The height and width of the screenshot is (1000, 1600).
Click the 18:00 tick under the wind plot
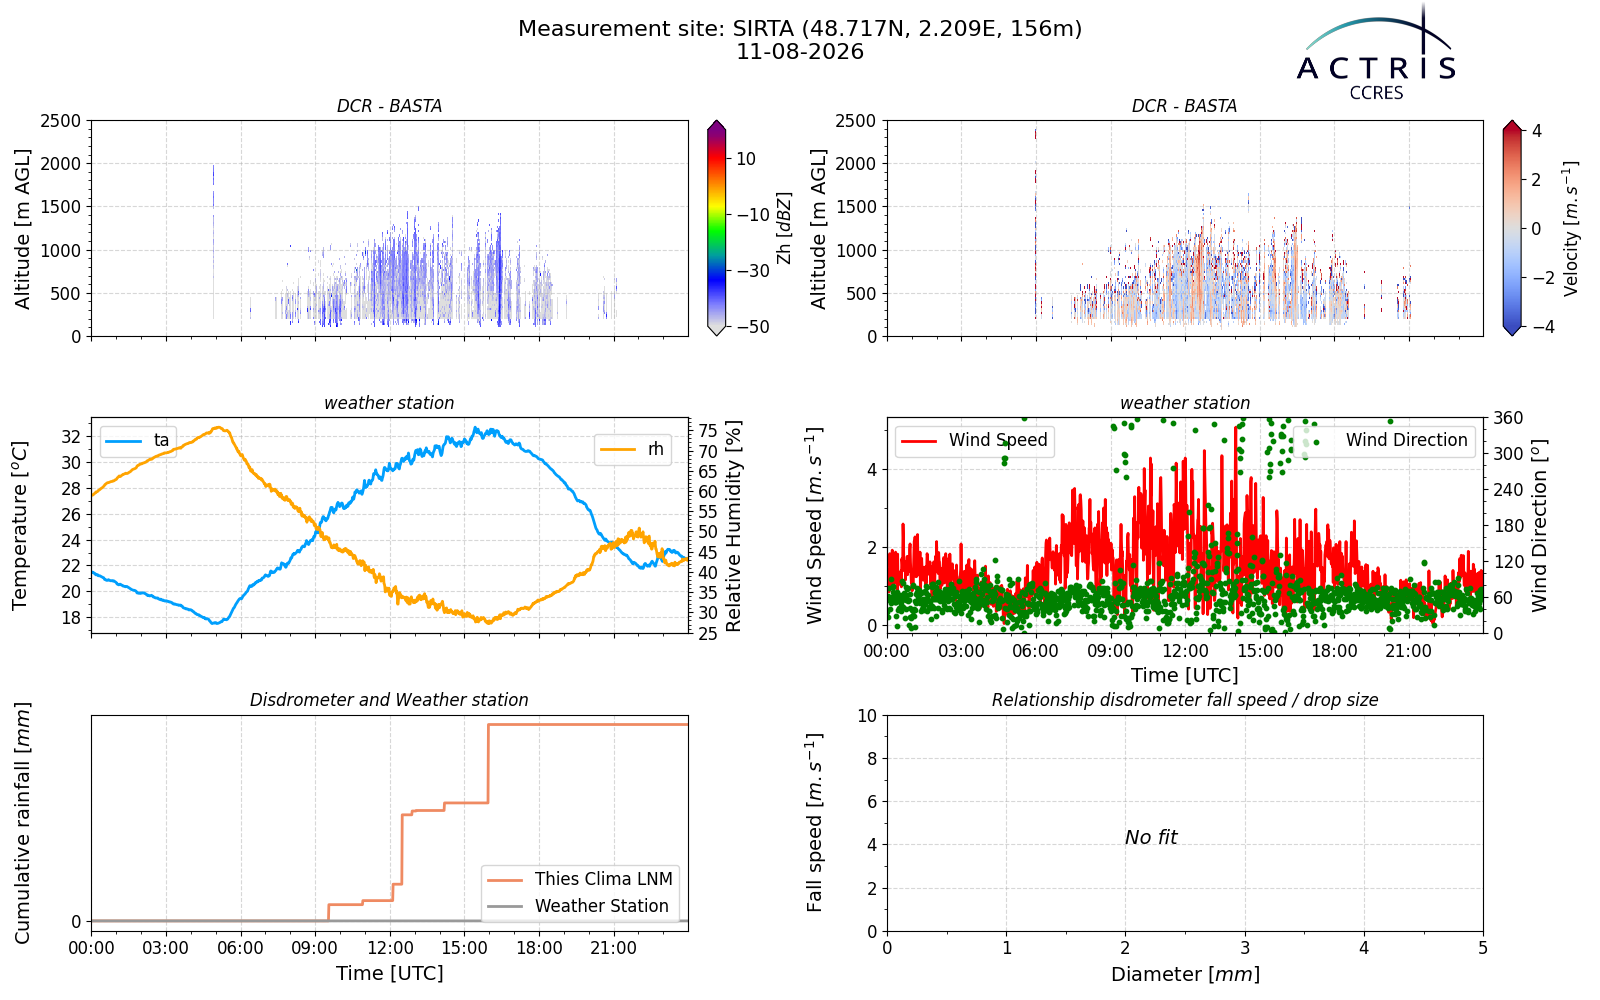(1334, 651)
